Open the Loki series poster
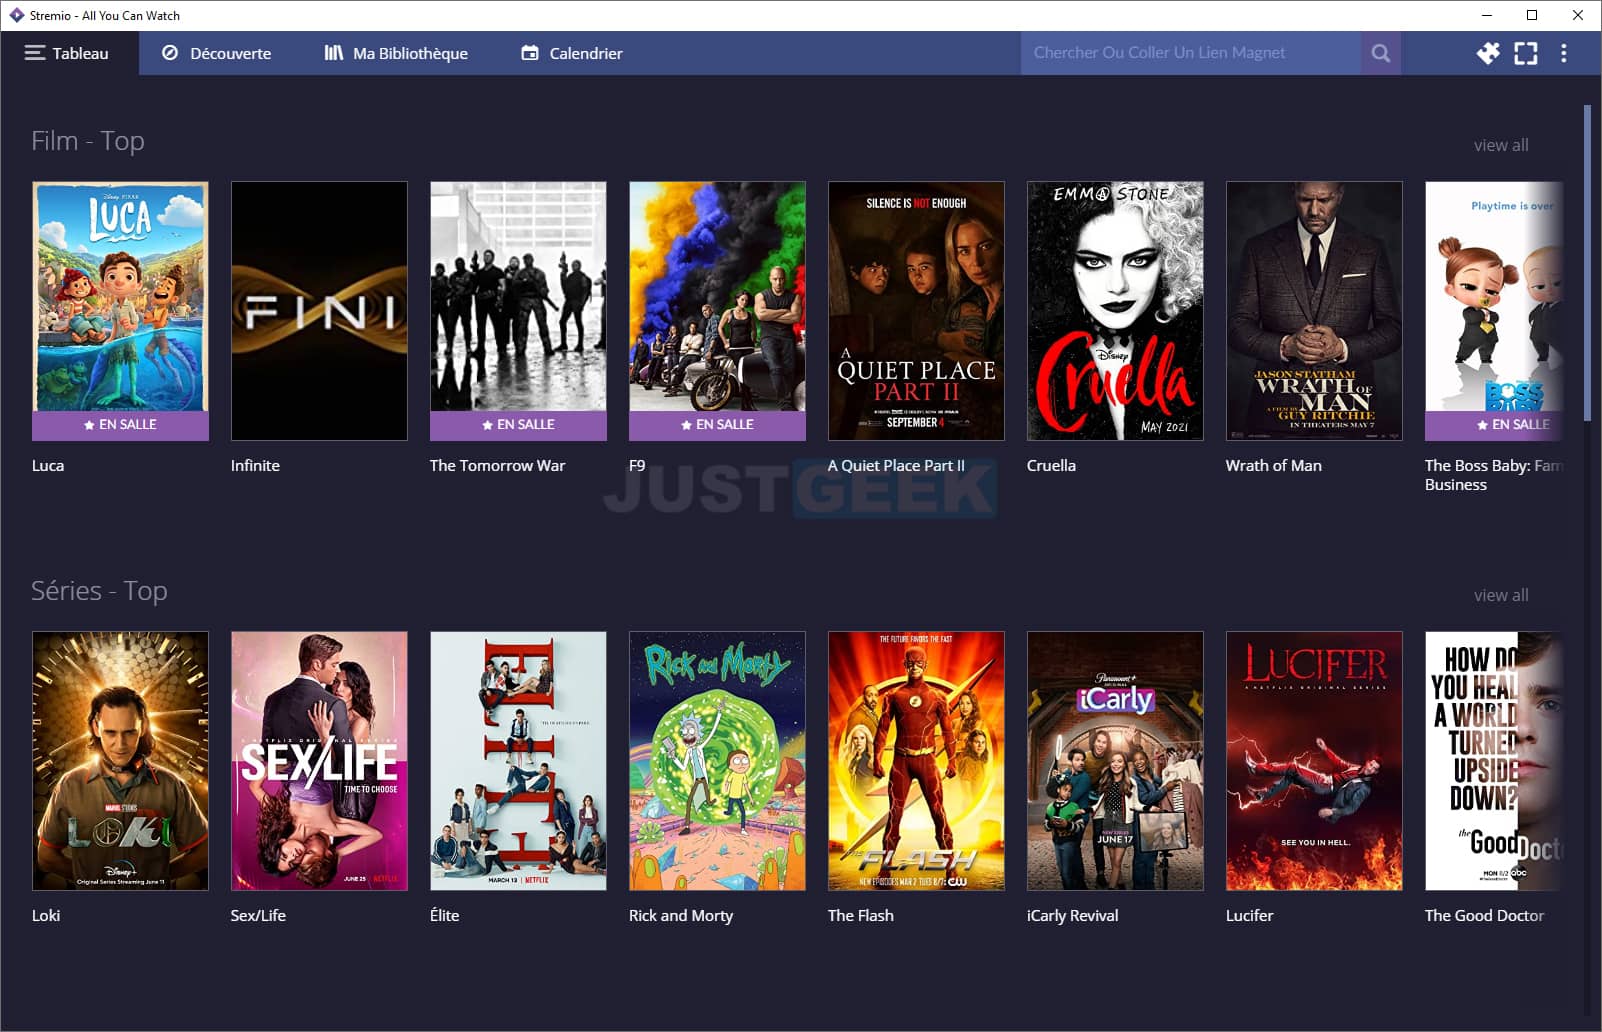The image size is (1602, 1032). point(120,760)
